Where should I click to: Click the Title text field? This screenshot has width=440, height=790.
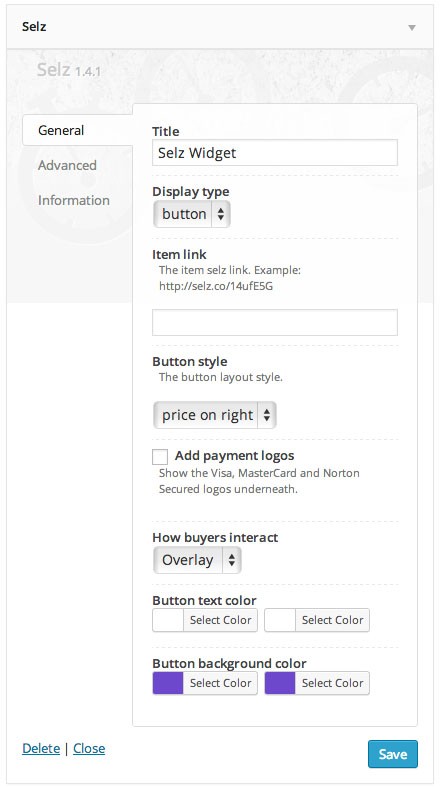[275, 153]
